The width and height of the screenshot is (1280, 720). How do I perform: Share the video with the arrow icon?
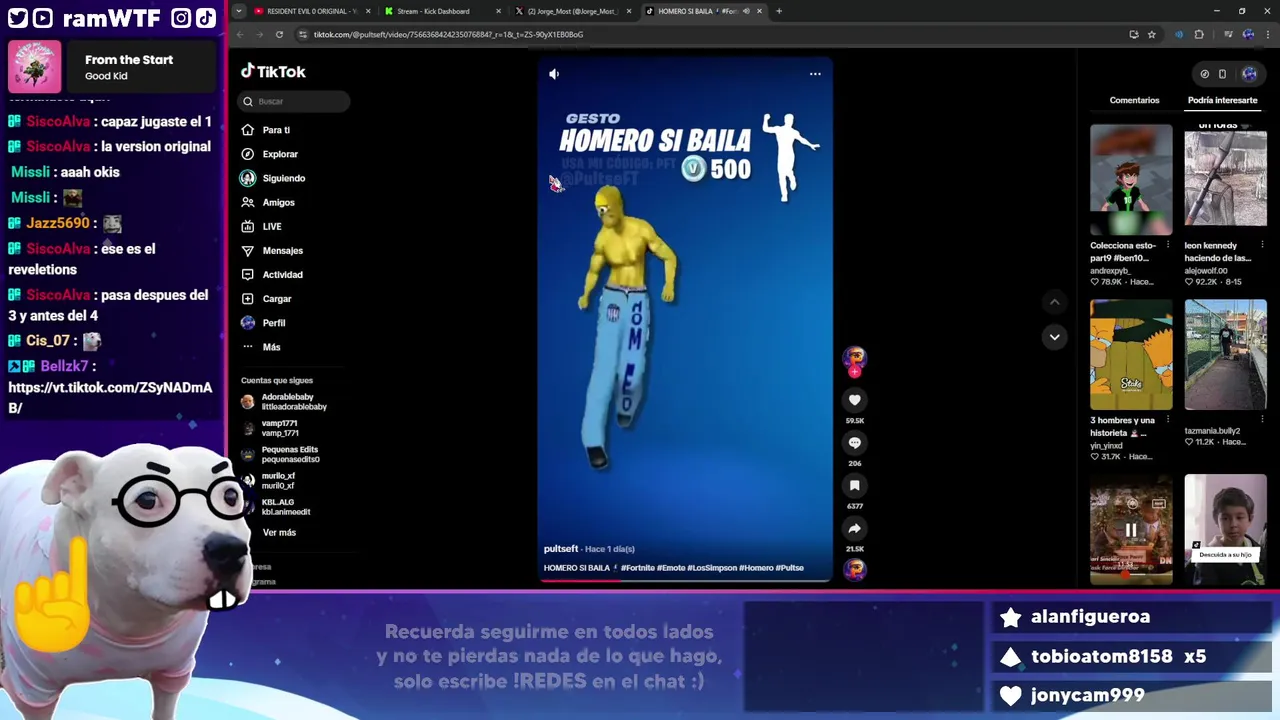point(854,529)
